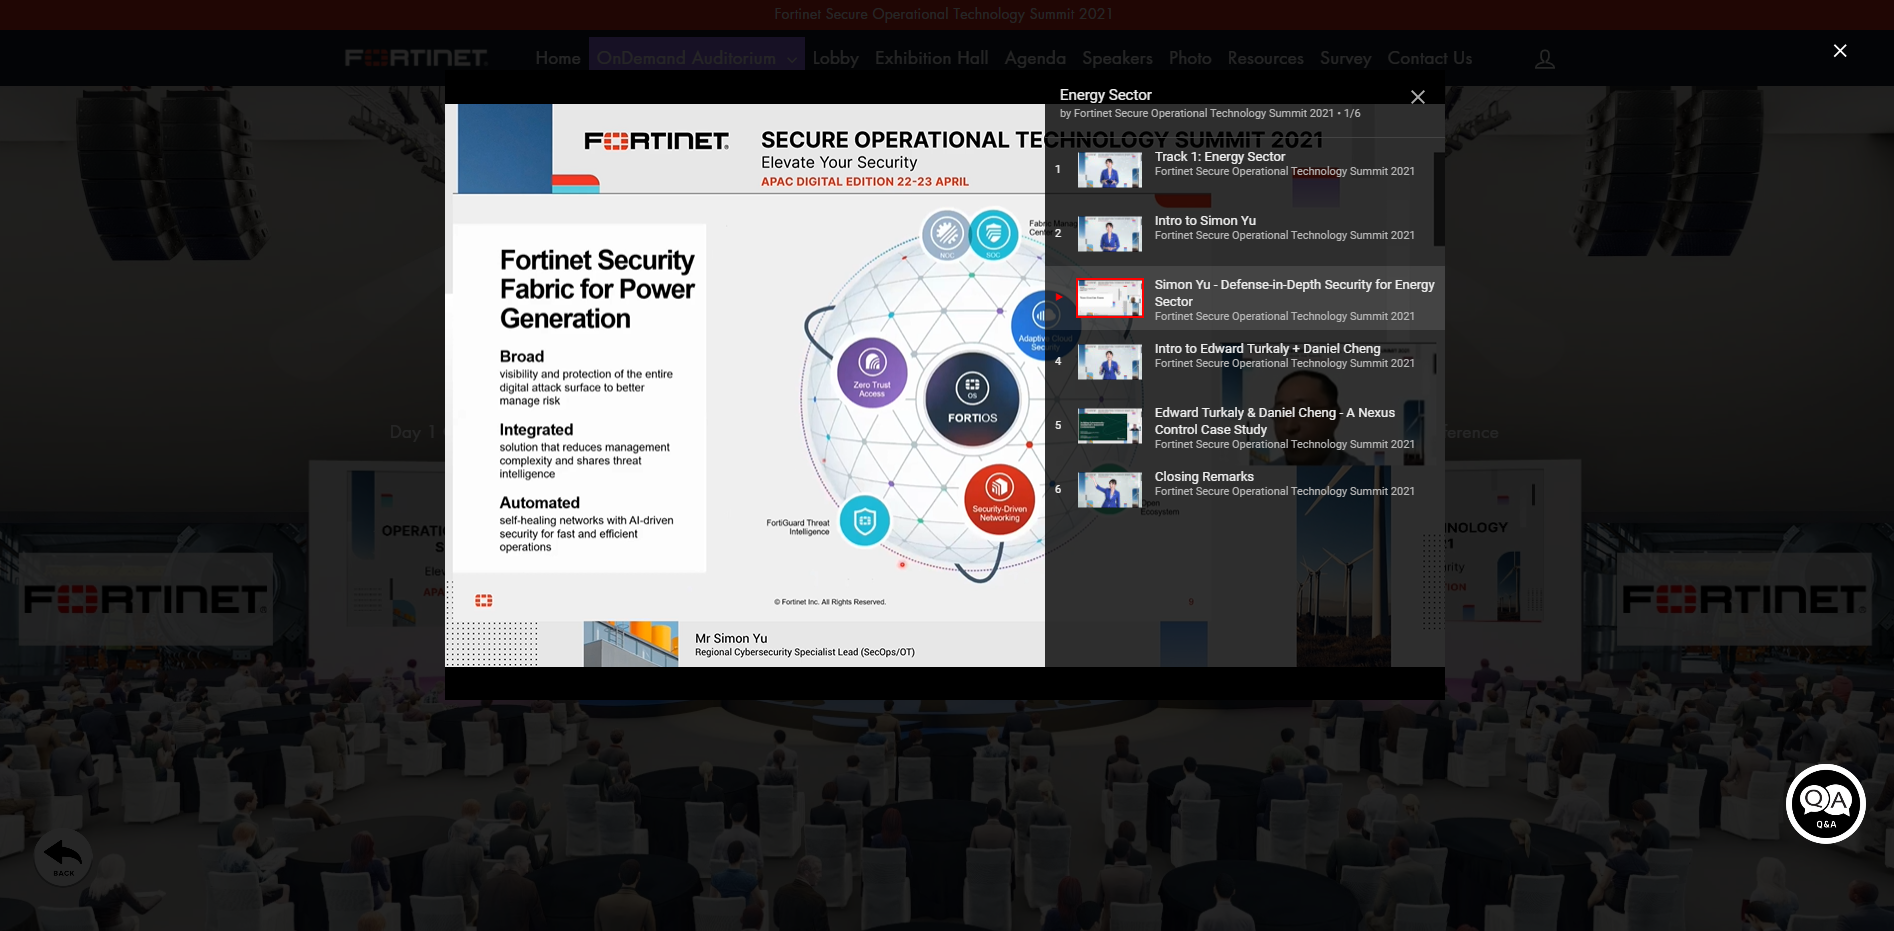
Task: Click the FortiOS icon in slide
Action: 972,398
